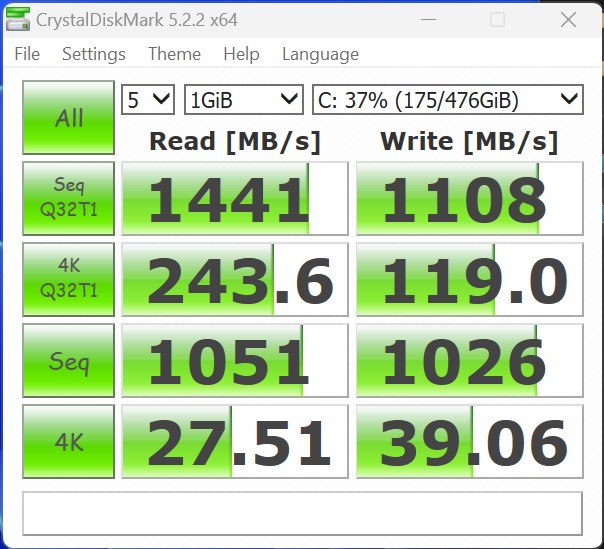This screenshot has width=604, height=549.
Task: Start the plain 4K benchmark
Action: (x=69, y=442)
